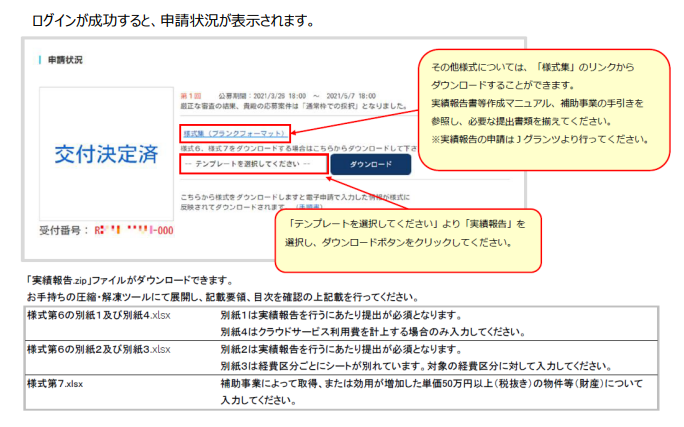The height and width of the screenshot is (427, 684).
Task: Click the lower yellow callout about 実績報告
Action: coord(410,230)
